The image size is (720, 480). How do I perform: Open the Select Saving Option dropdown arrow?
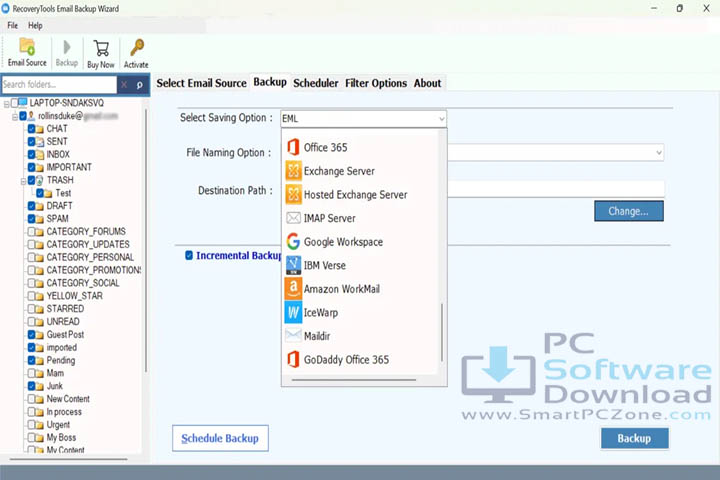441,119
